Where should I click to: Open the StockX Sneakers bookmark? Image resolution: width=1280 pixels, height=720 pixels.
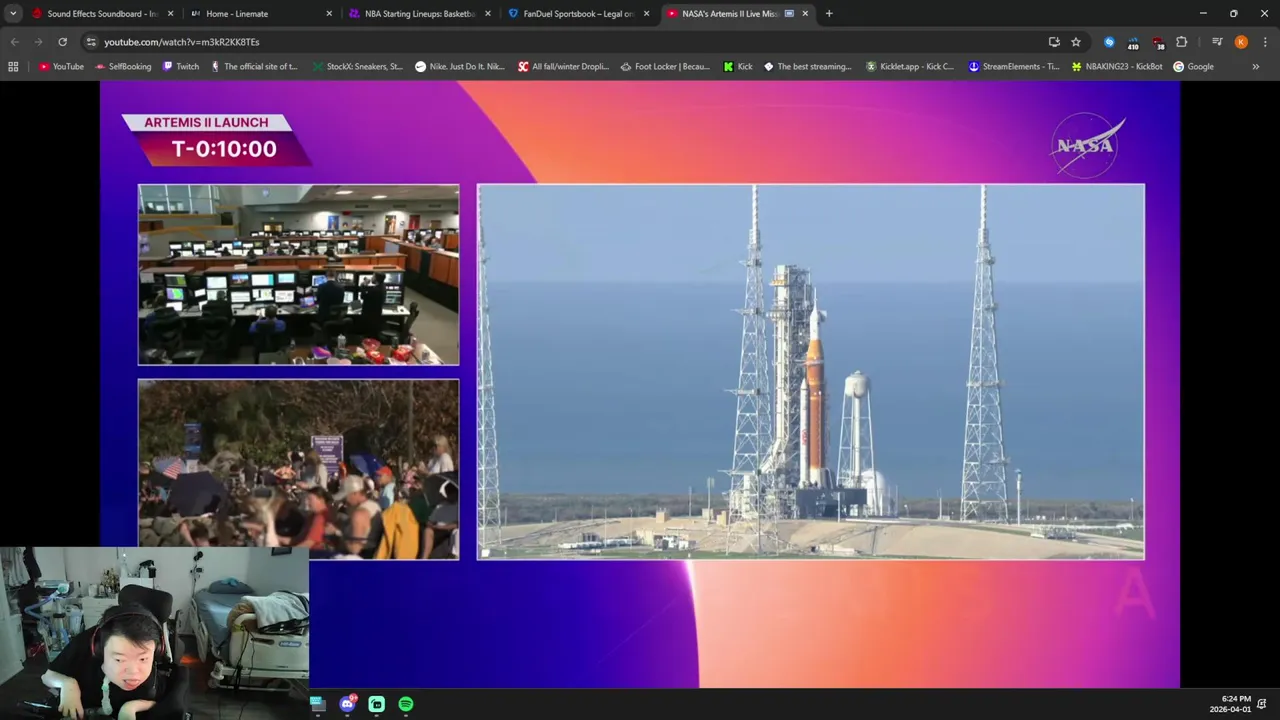(357, 67)
